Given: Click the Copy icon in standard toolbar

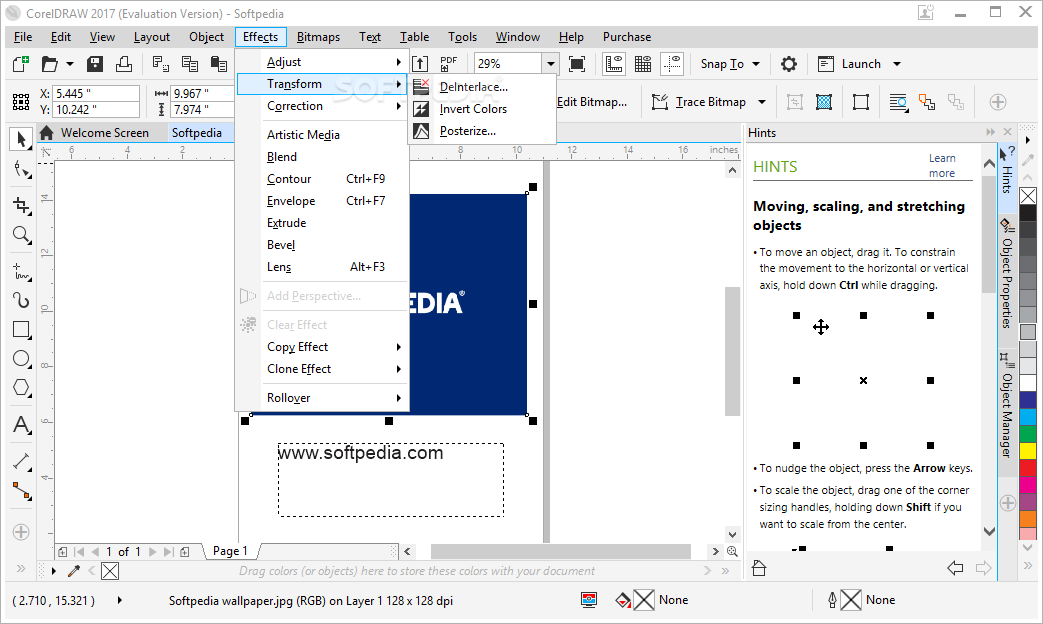Looking at the screenshot, I should pos(190,64).
